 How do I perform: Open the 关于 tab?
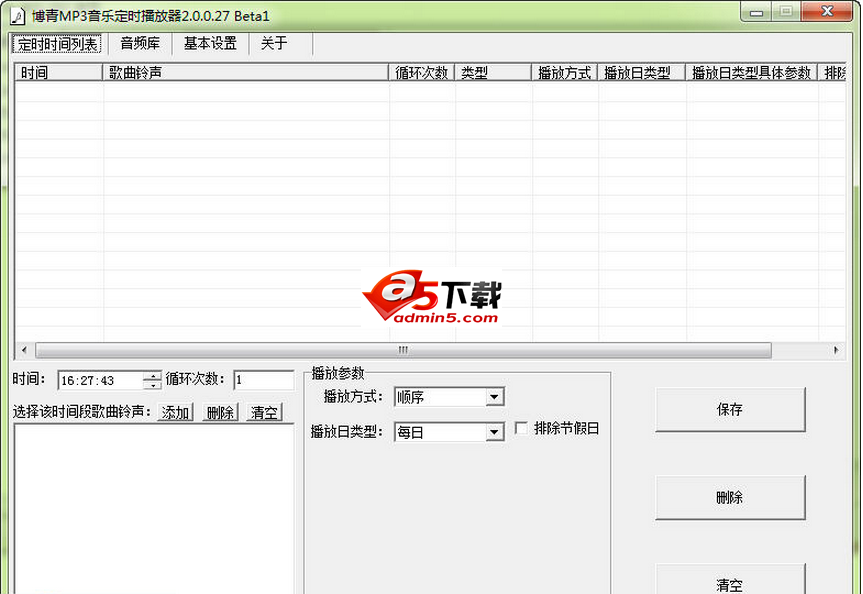click(274, 44)
